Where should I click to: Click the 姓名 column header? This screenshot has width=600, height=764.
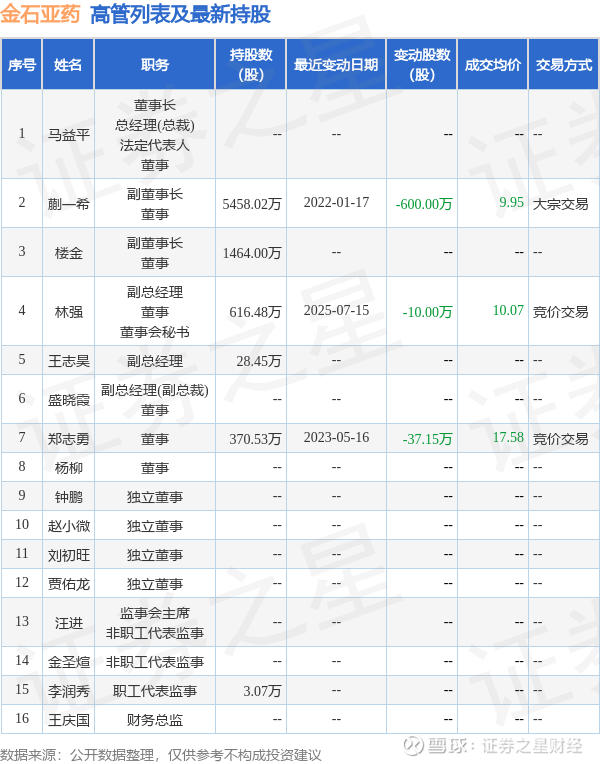(x=68, y=64)
